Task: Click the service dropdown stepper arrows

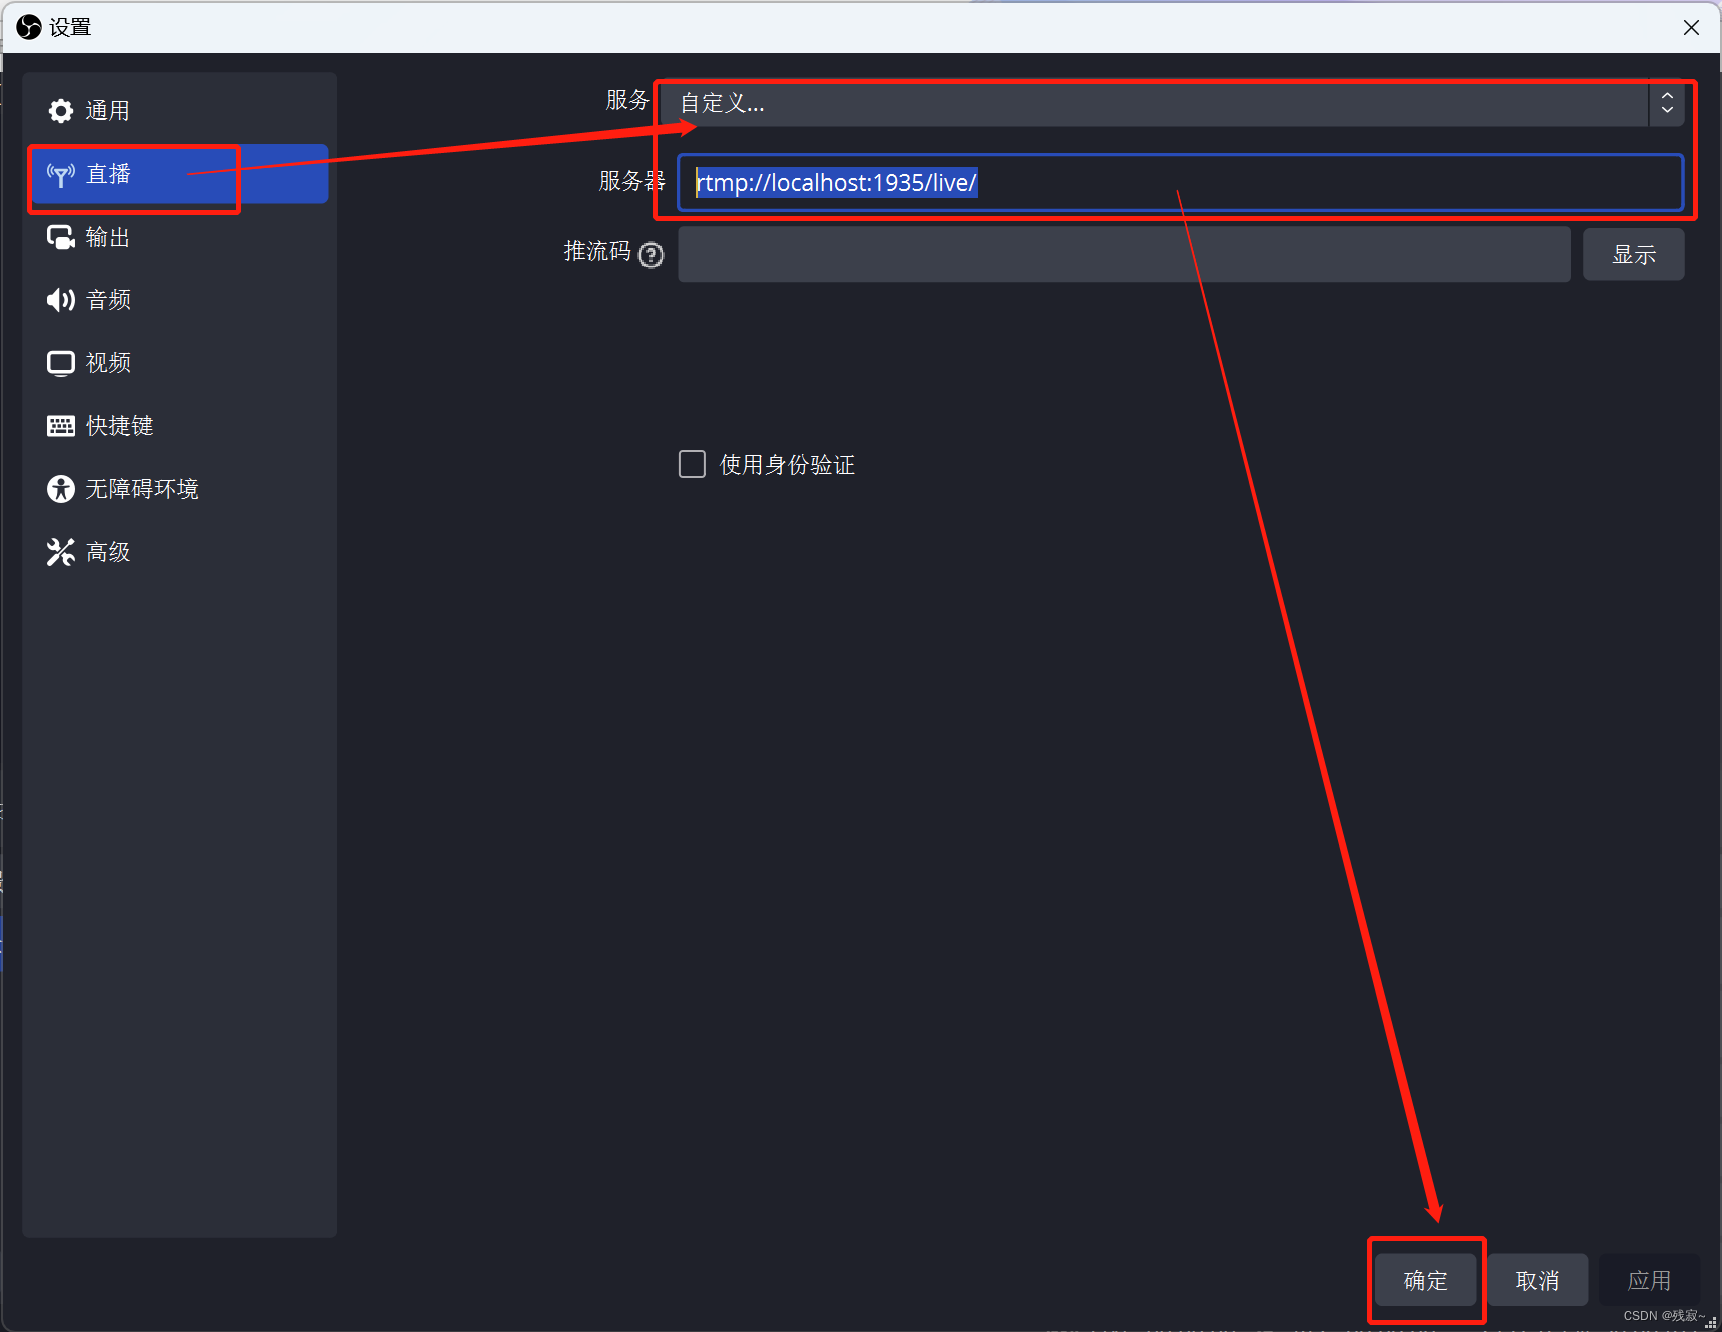Action: pos(1668,103)
